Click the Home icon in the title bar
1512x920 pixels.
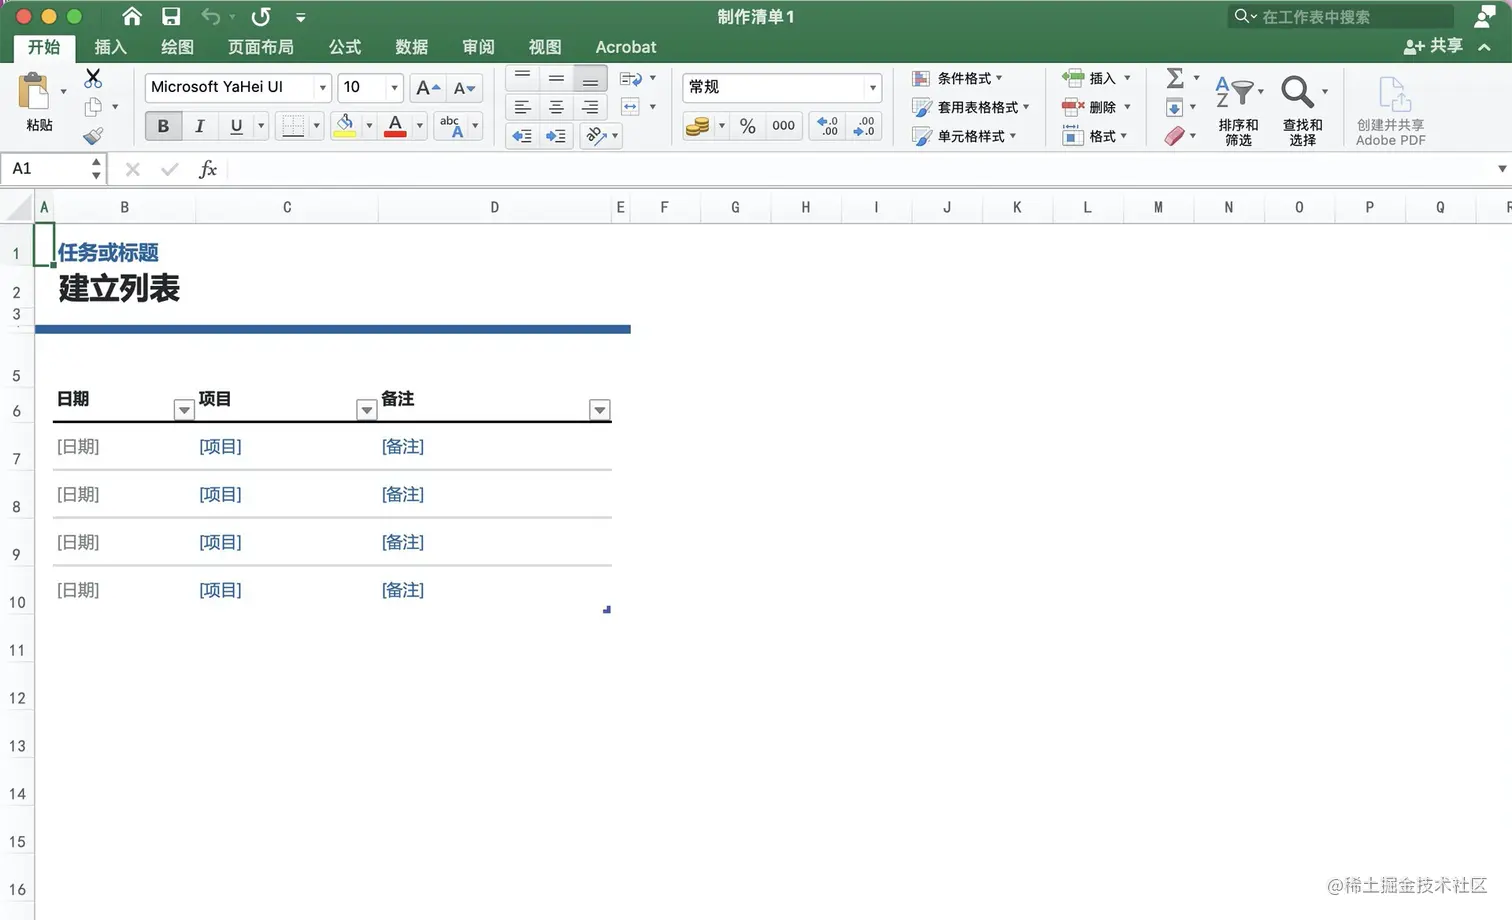pos(132,16)
